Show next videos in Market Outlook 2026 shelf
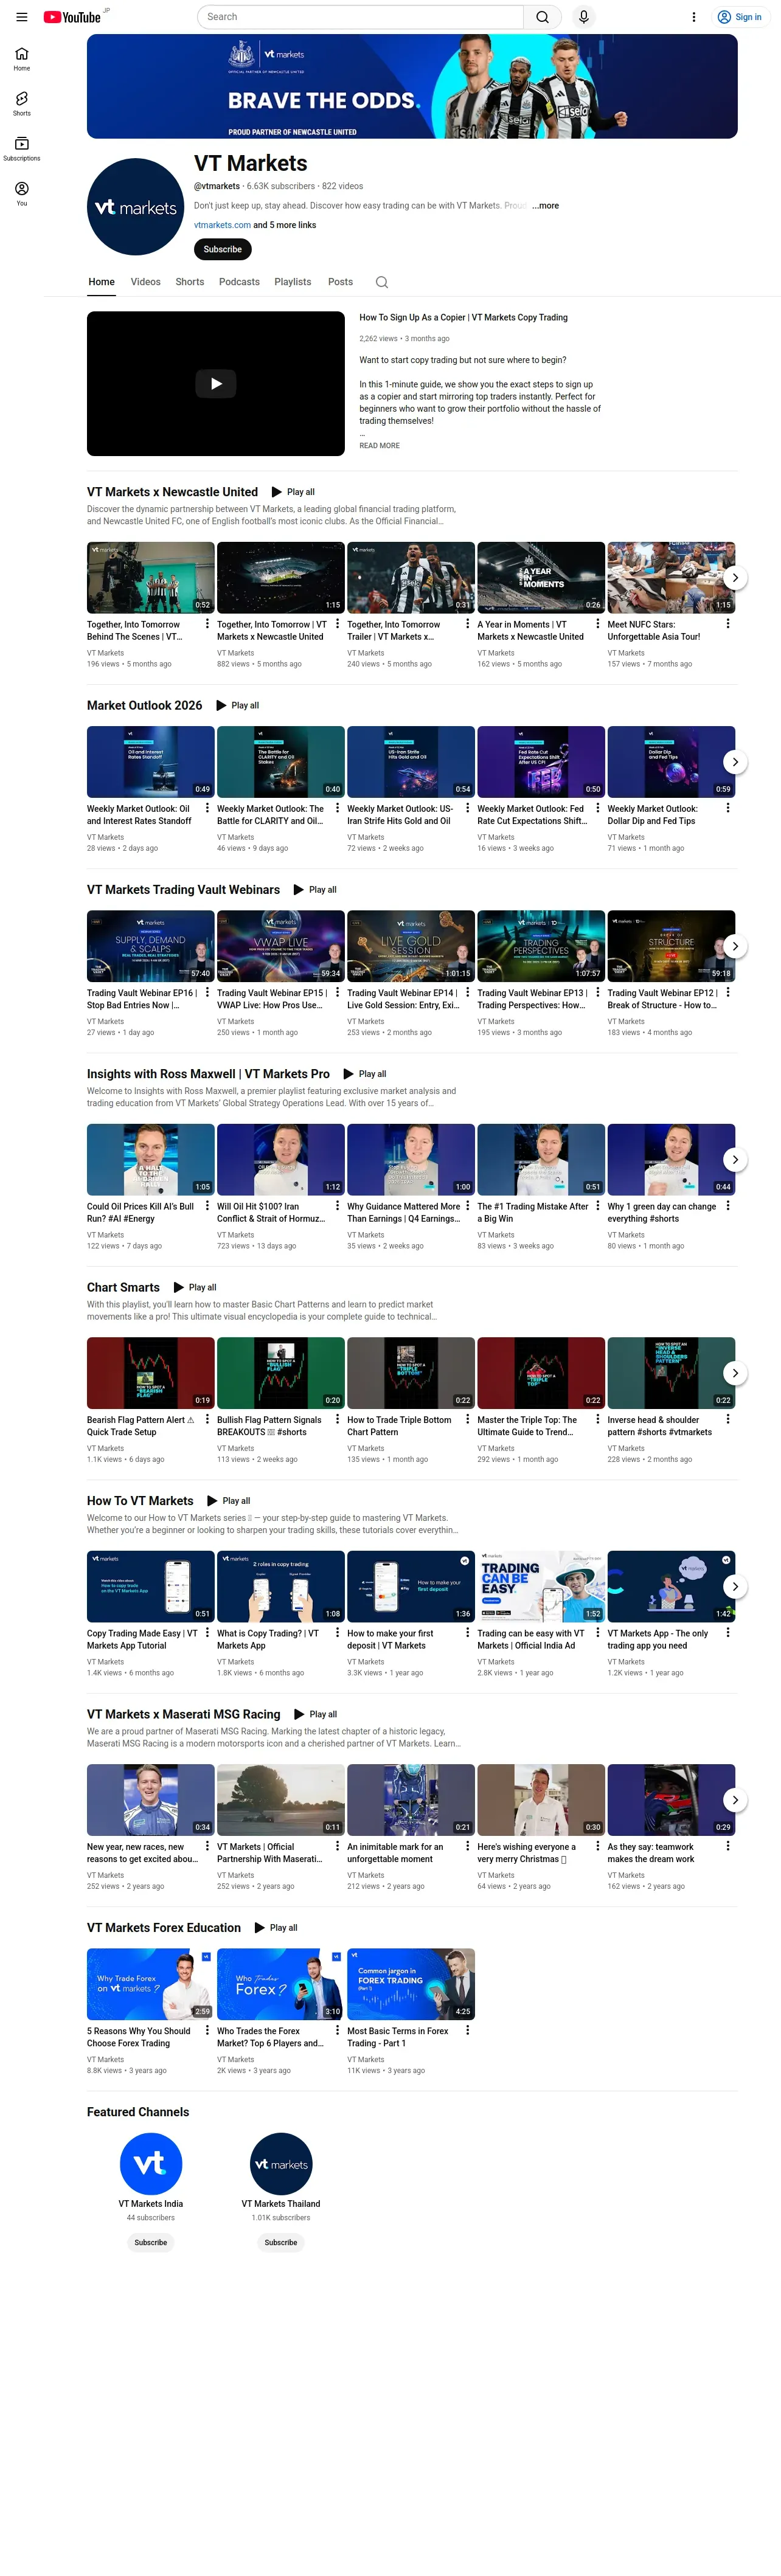 (735, 762)
